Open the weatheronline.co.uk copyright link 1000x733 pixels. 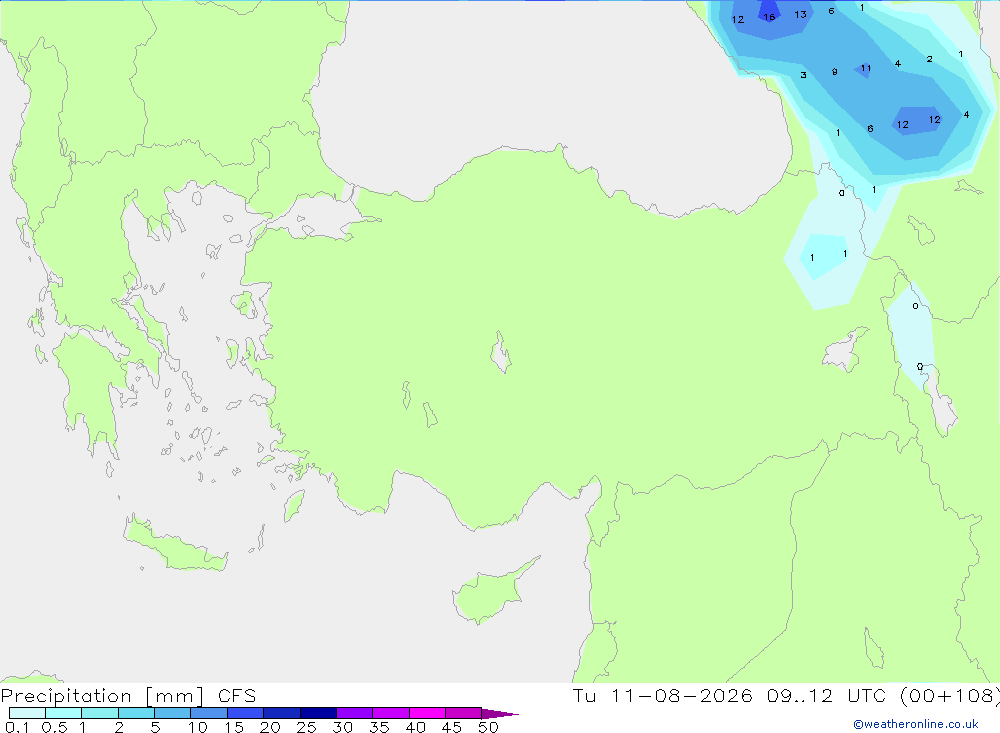point(916,724)
